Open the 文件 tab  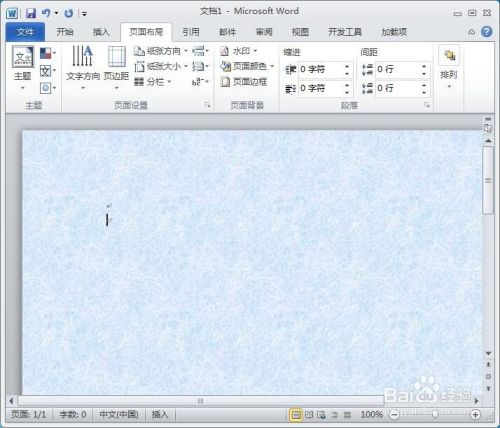(x=25, y=32)
